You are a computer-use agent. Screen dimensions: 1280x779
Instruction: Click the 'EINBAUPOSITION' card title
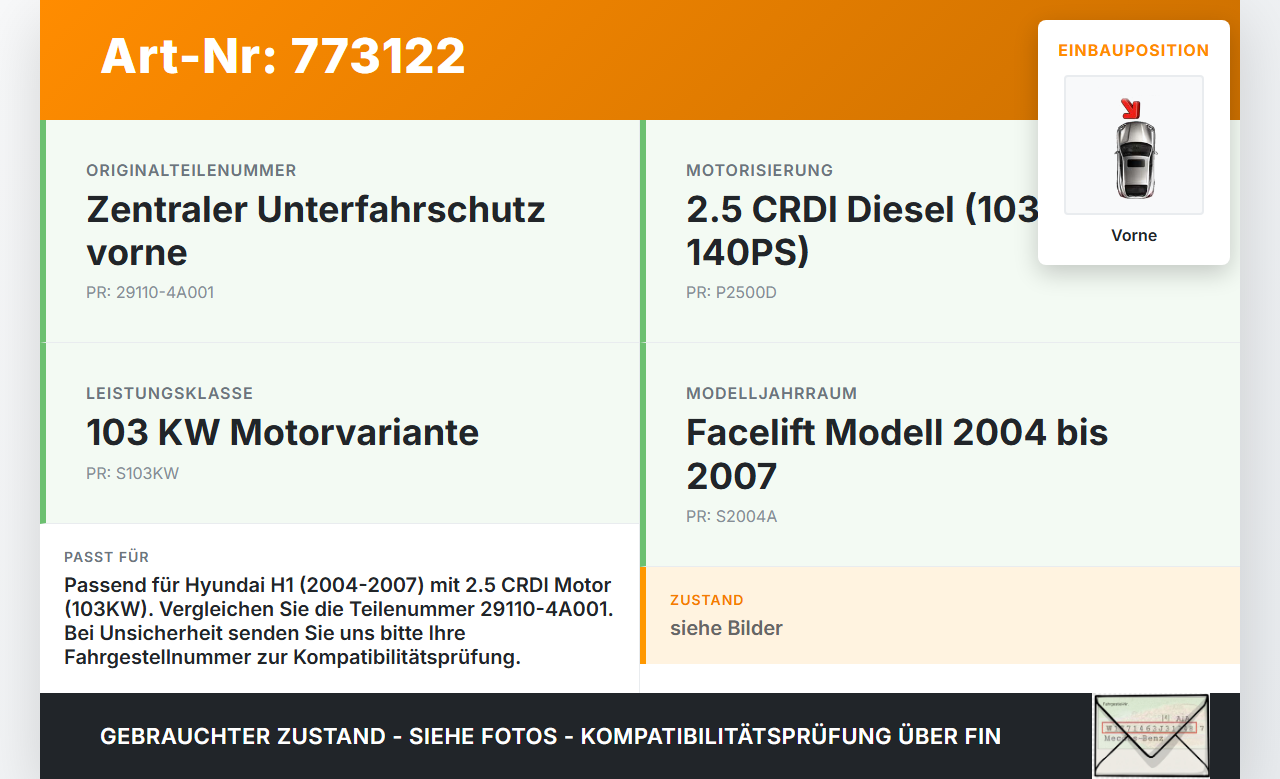coord(1134,50)
